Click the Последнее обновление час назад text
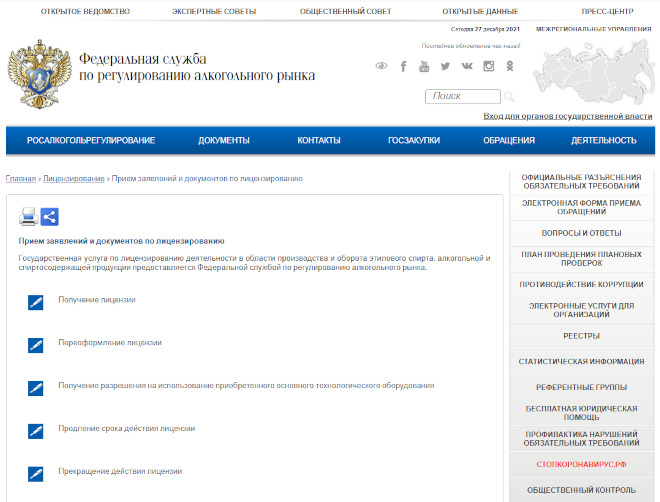 point(471,45)
